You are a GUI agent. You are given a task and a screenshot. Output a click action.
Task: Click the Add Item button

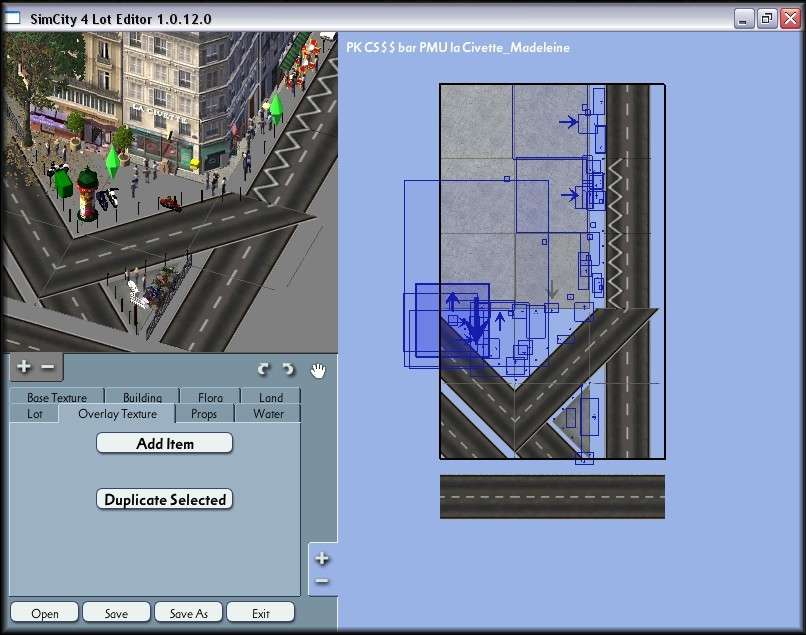[164, 443]
